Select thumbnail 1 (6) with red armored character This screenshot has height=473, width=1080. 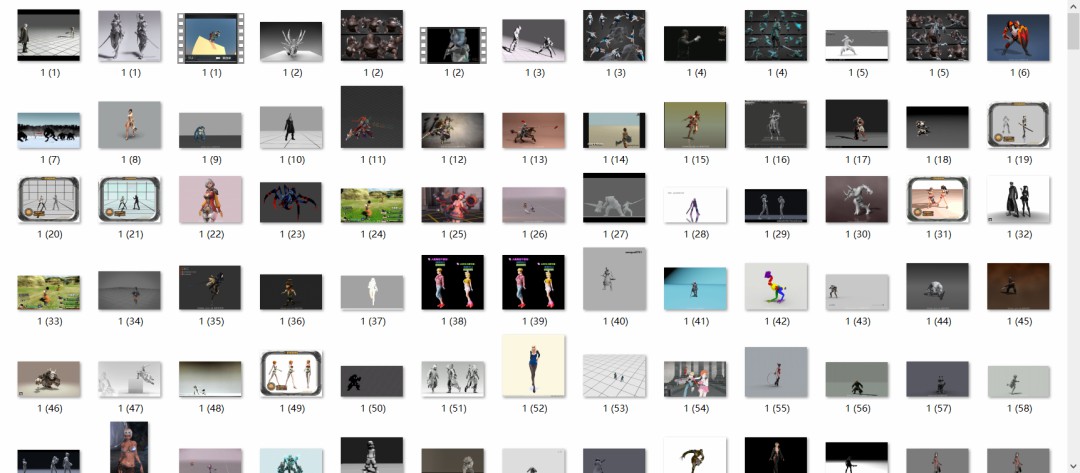tap(1018, 38)
